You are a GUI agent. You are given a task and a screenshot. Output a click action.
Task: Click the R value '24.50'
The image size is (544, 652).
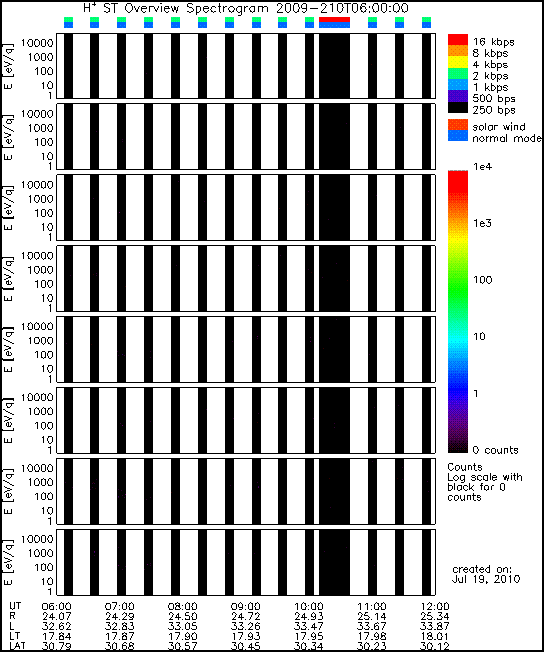click(x=183, y=617)
